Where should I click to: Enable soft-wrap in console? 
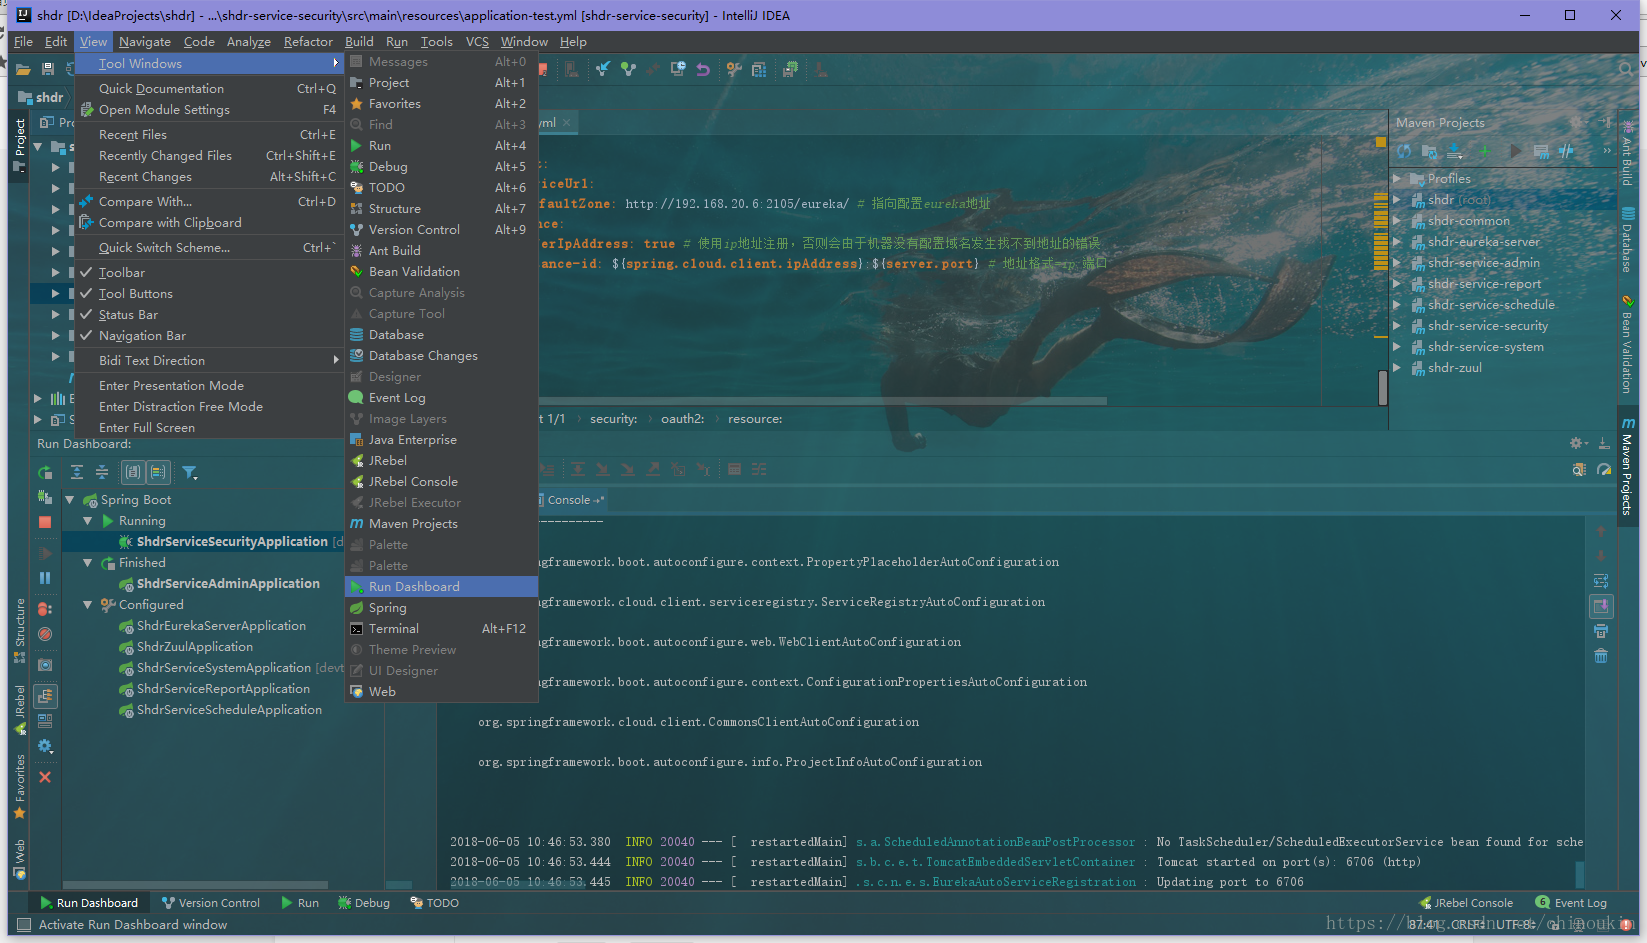1601,581
